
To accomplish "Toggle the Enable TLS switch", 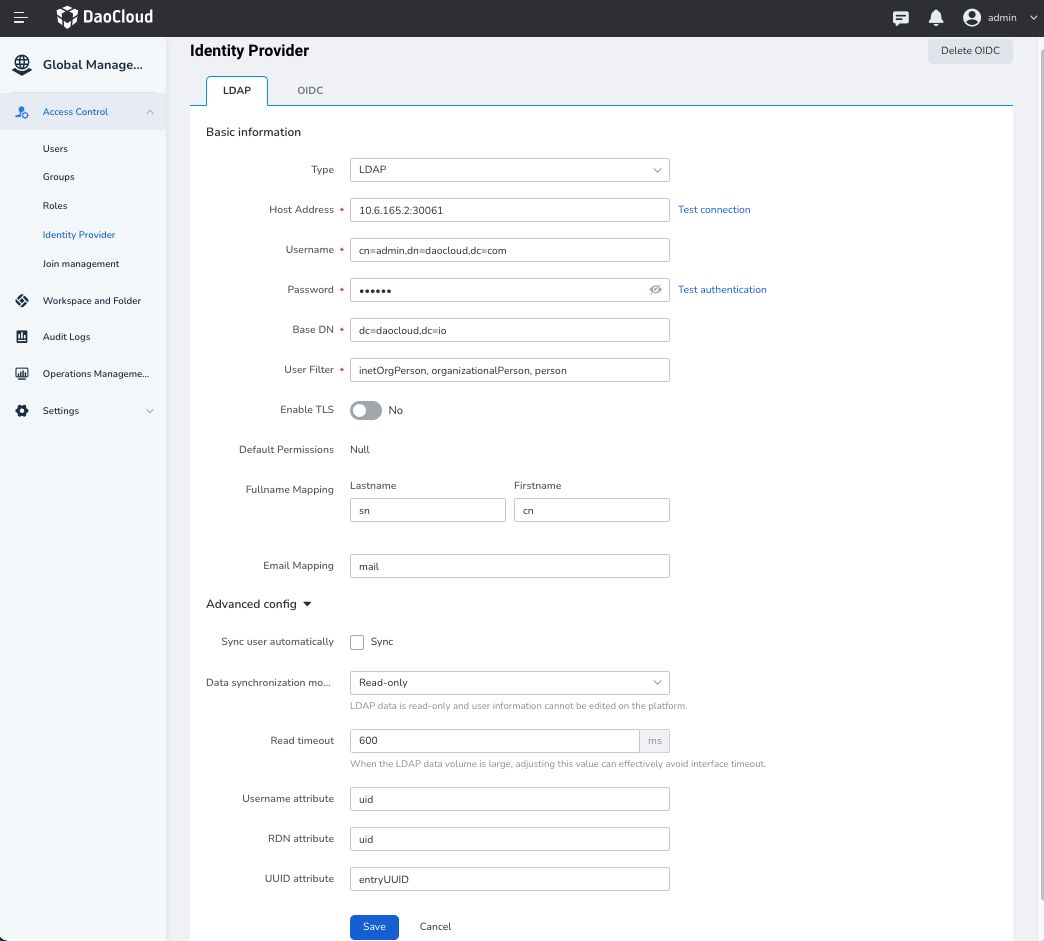I will 366,410.
